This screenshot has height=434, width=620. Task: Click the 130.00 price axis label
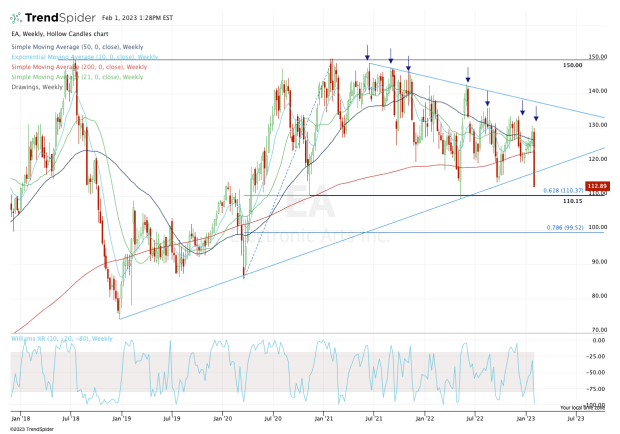598,125
